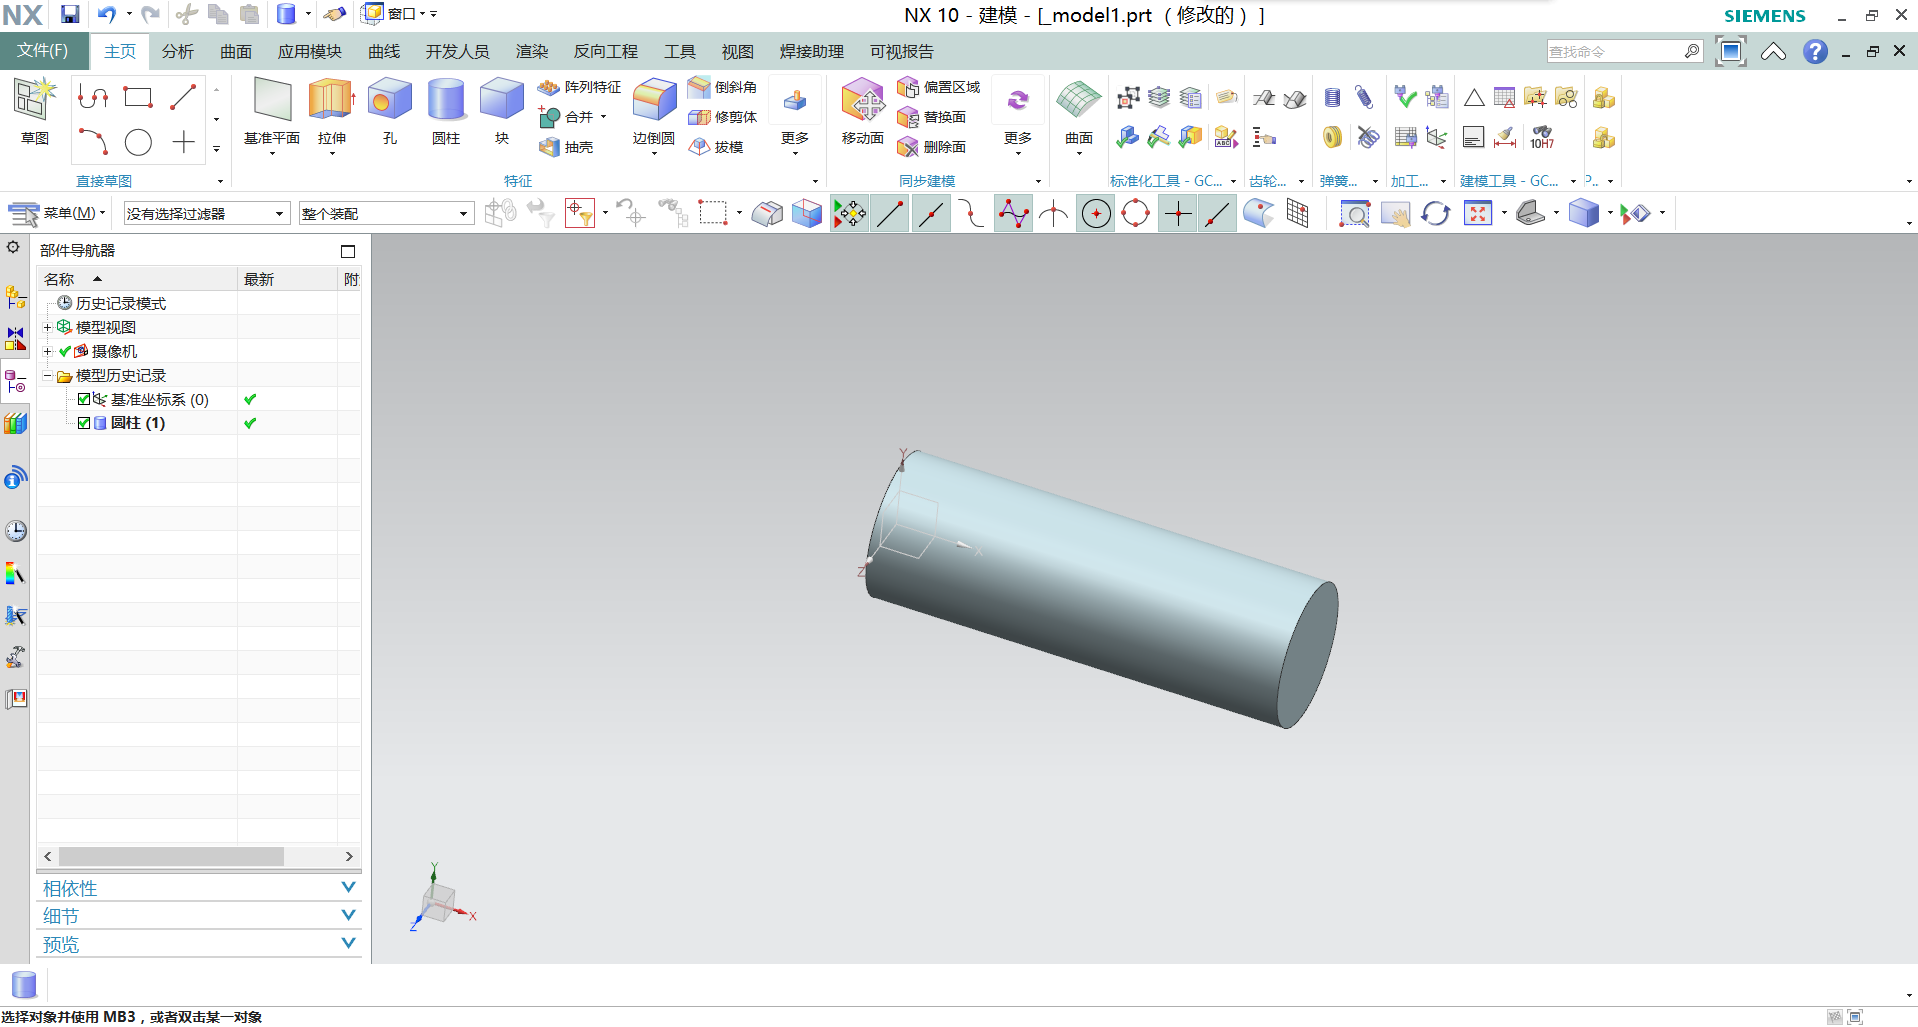Screen dimensions: 1918x1027
Task: Click the 删除面 delete face tool
Action: point(932,147)
